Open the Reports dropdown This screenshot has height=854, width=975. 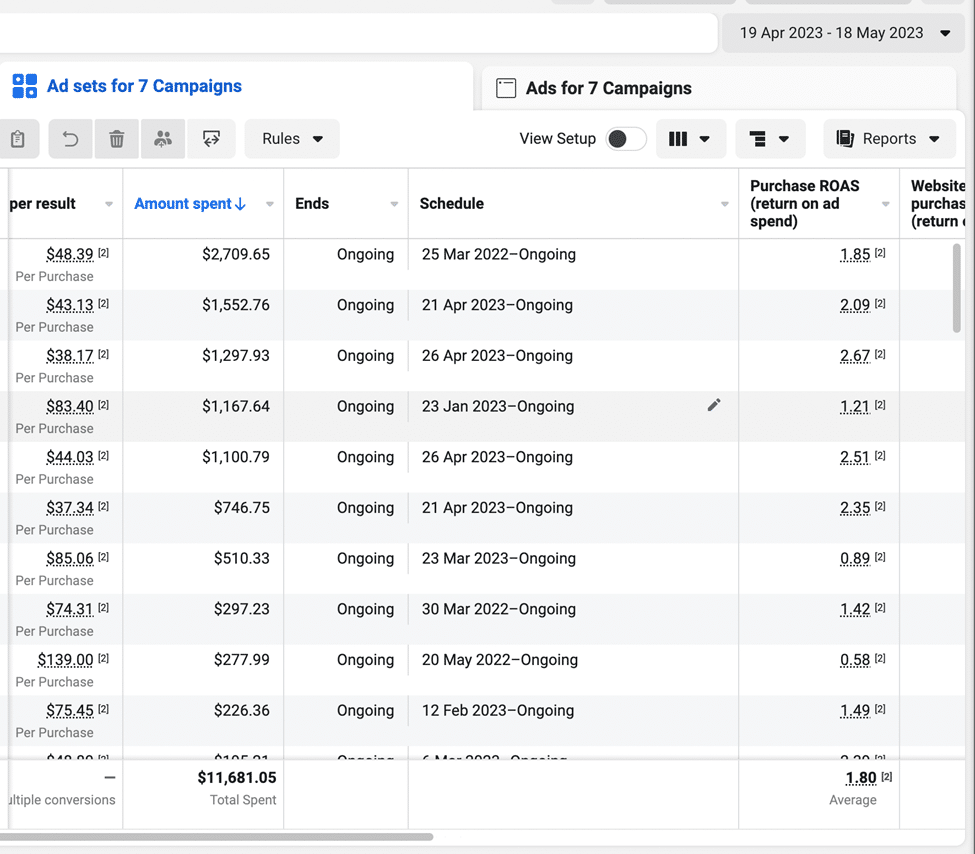tap(889, 139)
